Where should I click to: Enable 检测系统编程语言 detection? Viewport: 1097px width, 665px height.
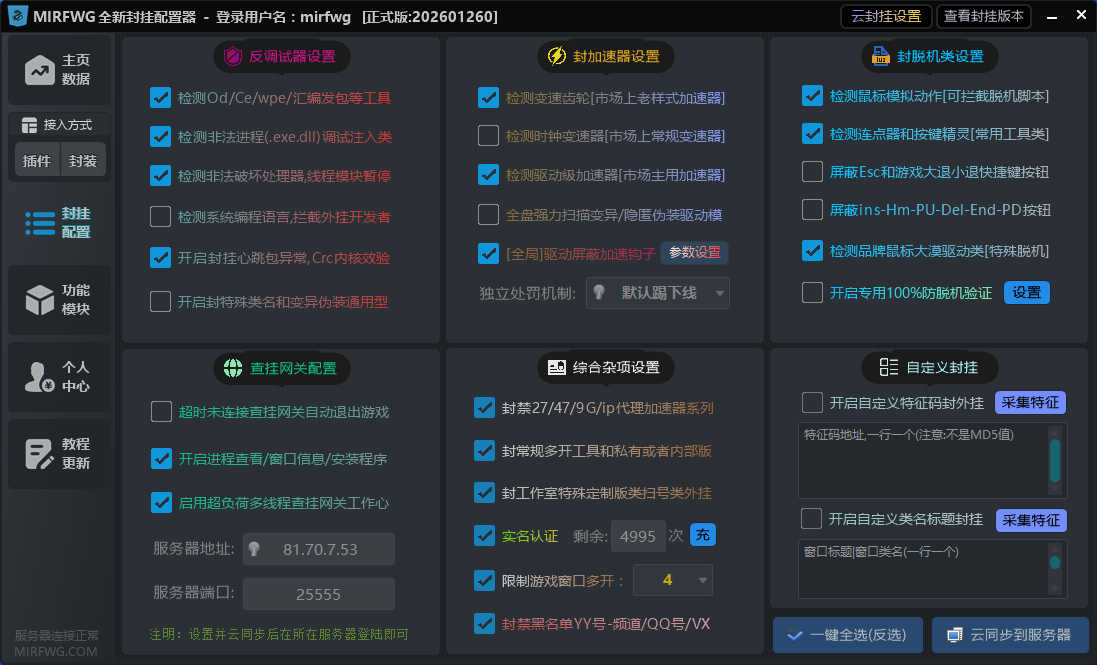tap(161, 215)
